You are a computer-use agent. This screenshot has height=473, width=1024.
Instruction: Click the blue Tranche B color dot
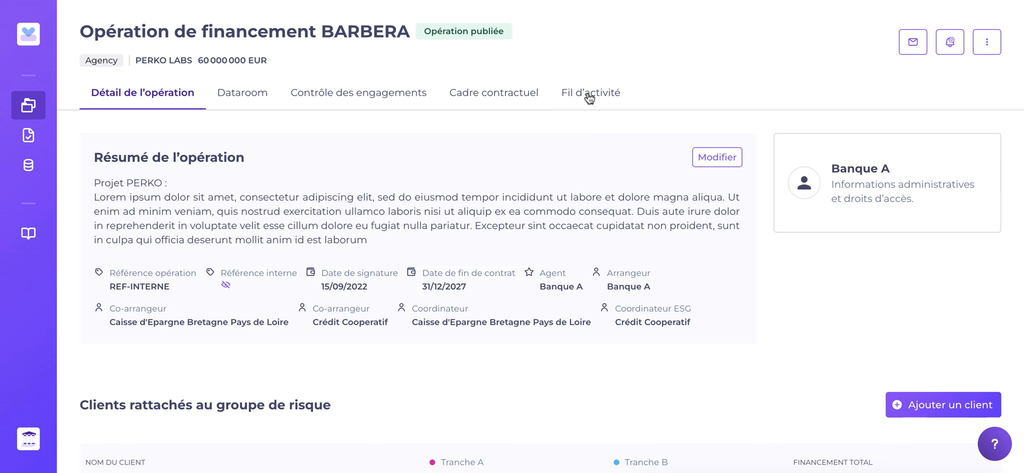tap(617, 462)
